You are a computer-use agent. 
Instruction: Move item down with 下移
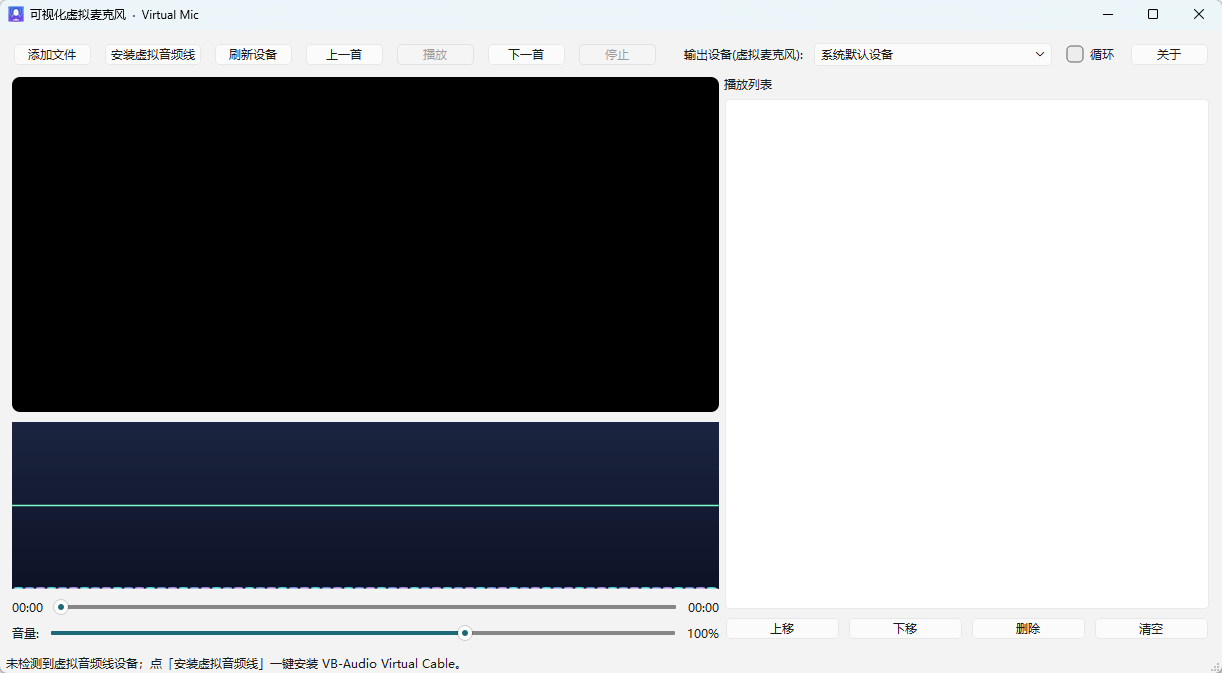(905, 629)
